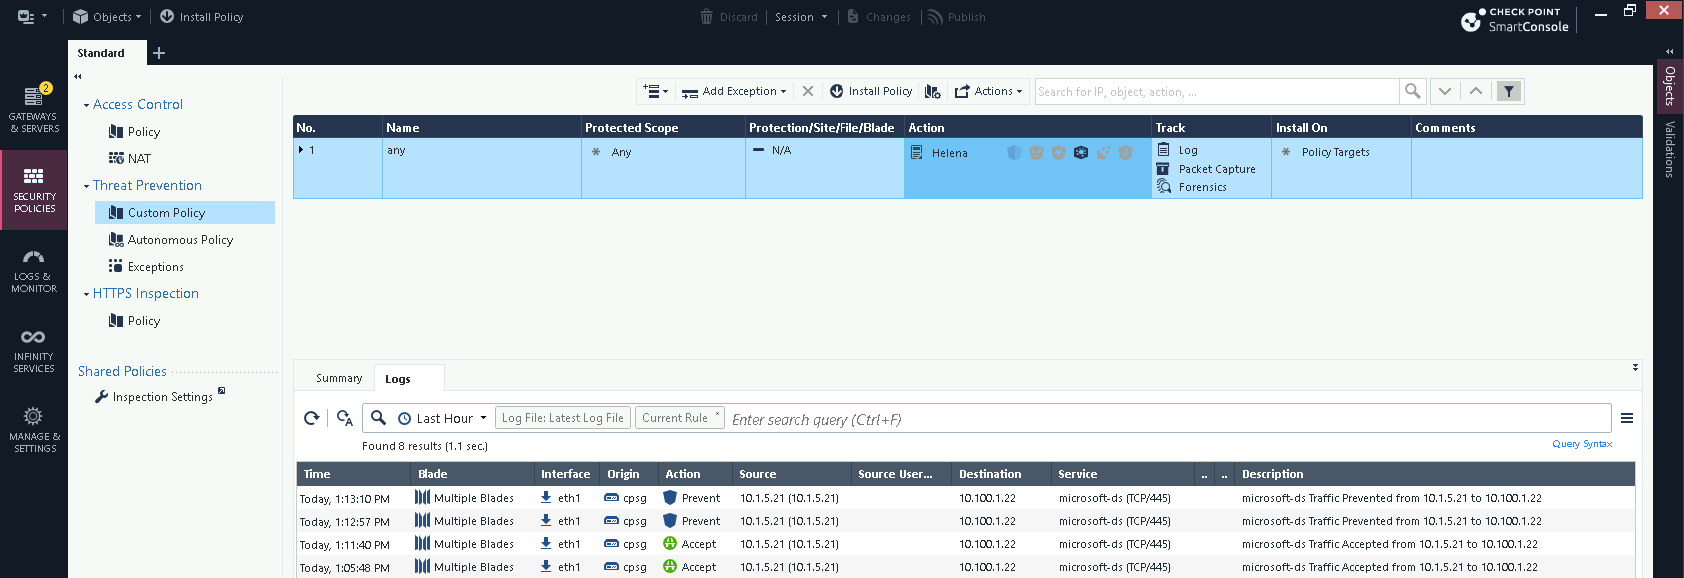Click the auto-refresh logs icon

pyautogui.click(x=344, y=418)
